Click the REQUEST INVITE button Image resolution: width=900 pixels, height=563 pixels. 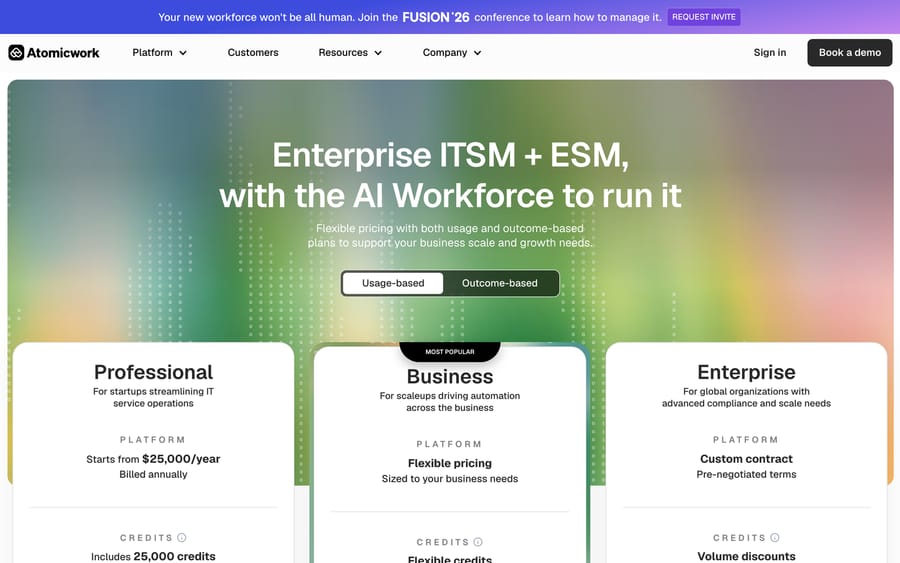704,17
